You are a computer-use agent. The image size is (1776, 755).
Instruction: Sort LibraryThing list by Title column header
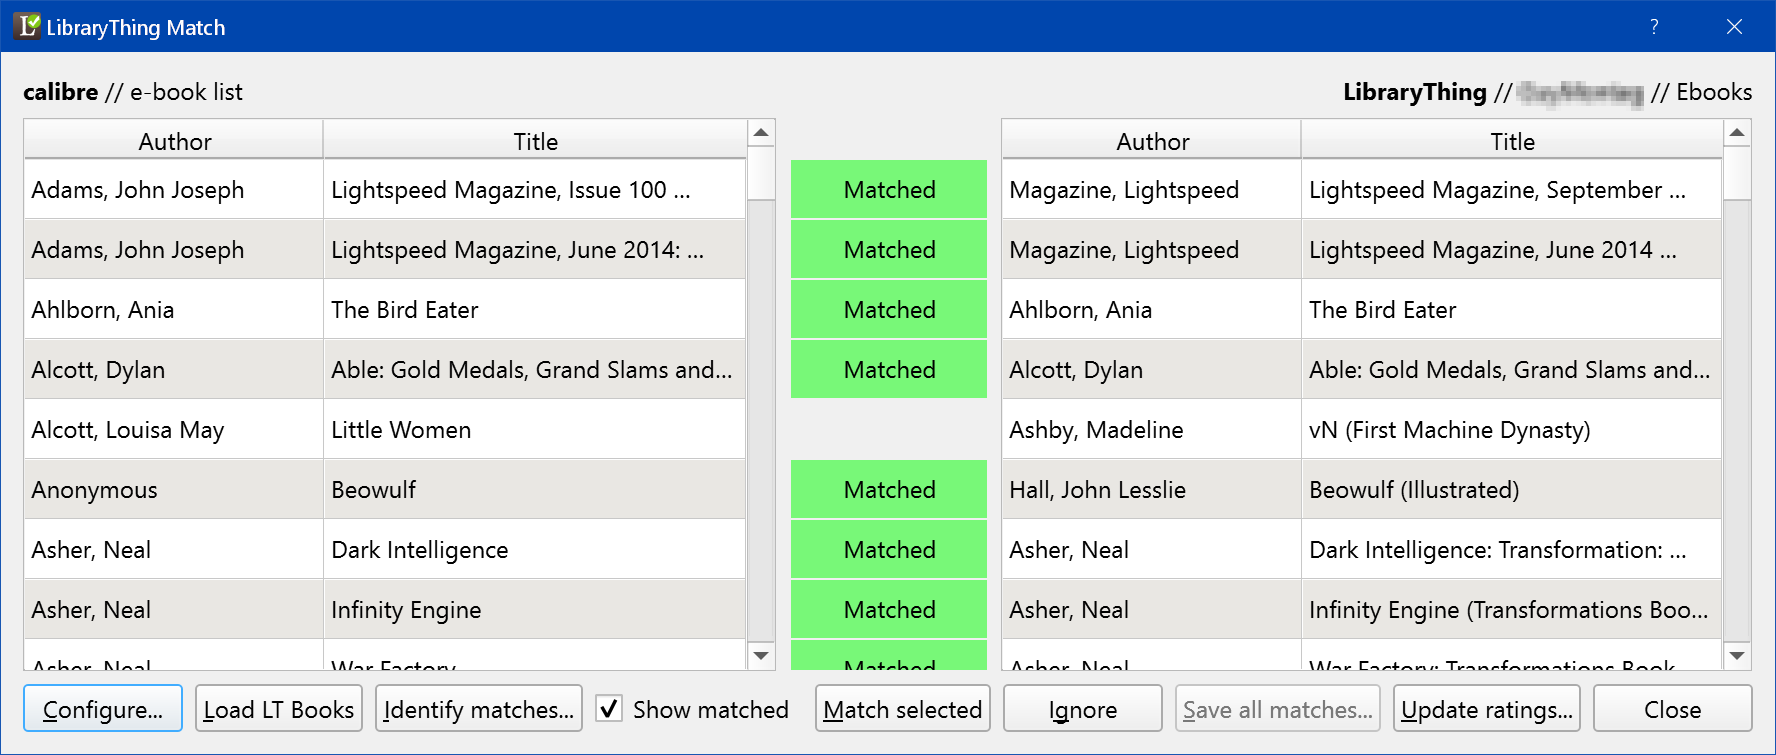pos(1511,141)
